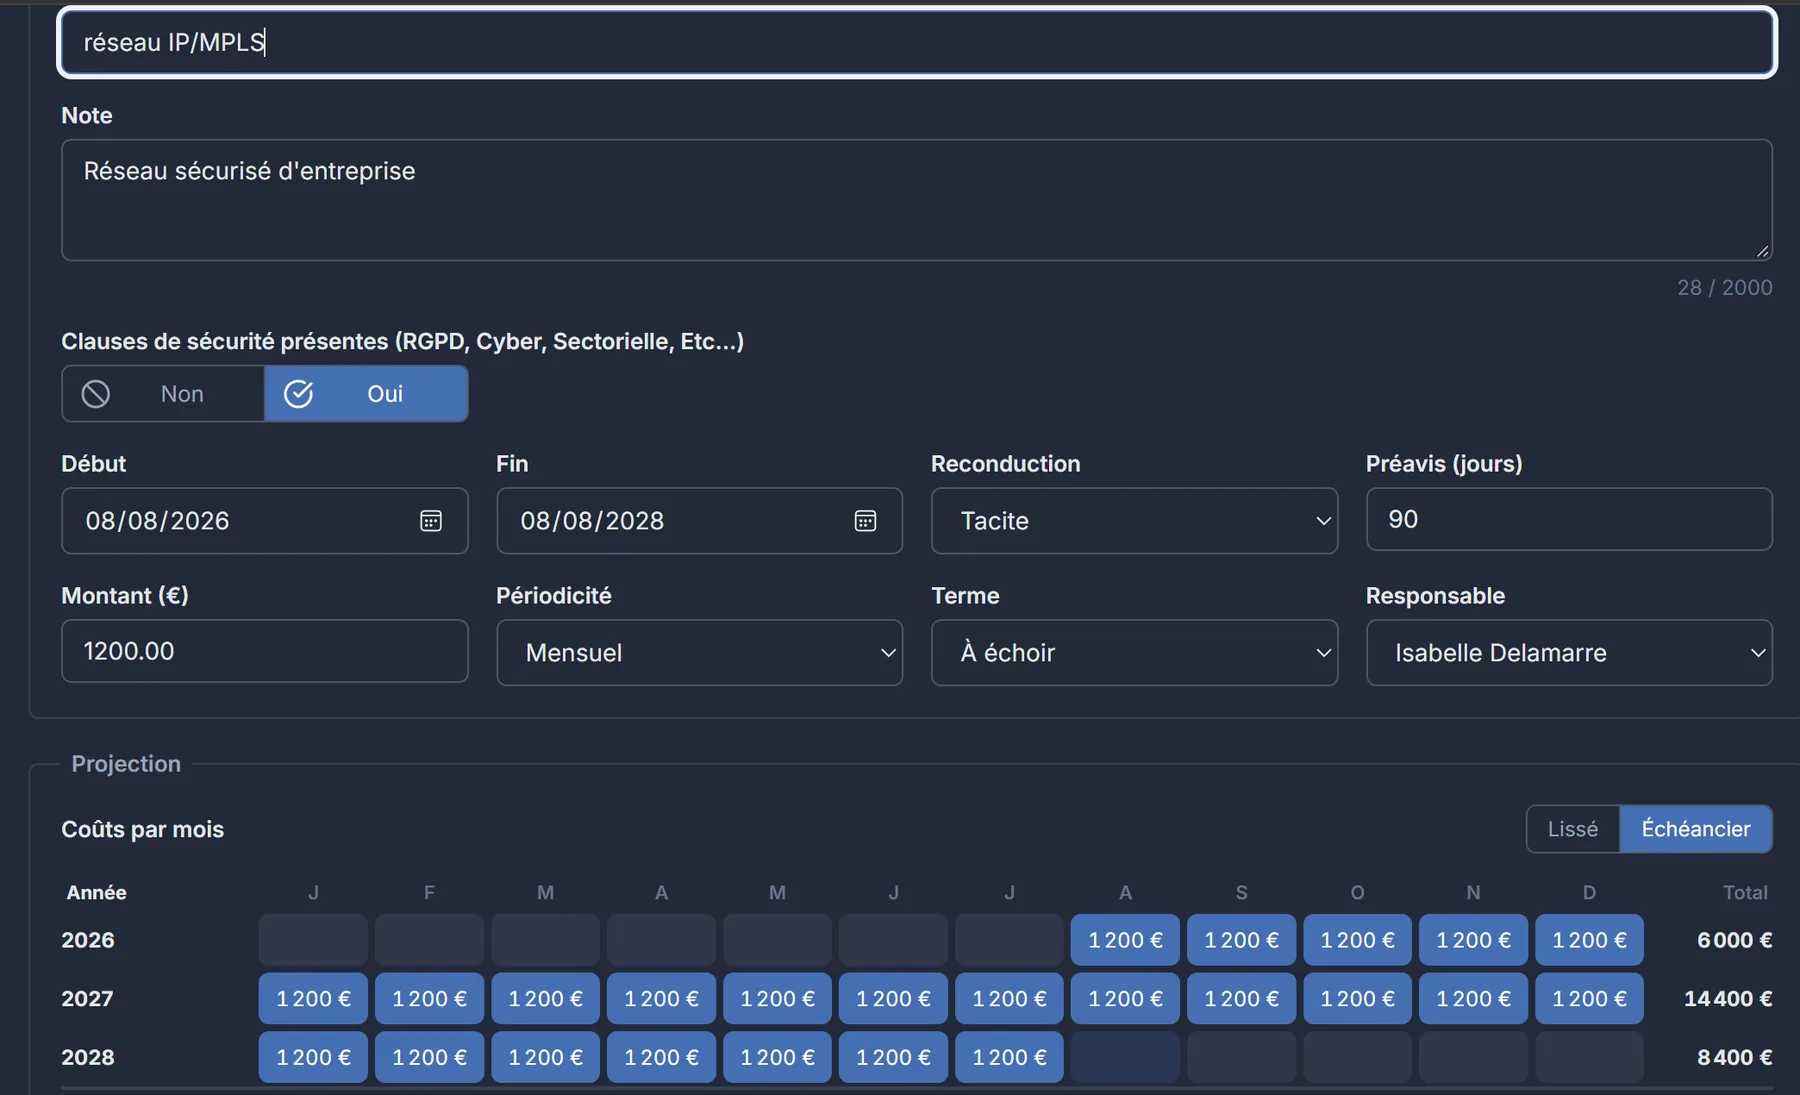Click the 2028 year row label
This screenshot has height=1095, width=1800.
point(88,1057)
